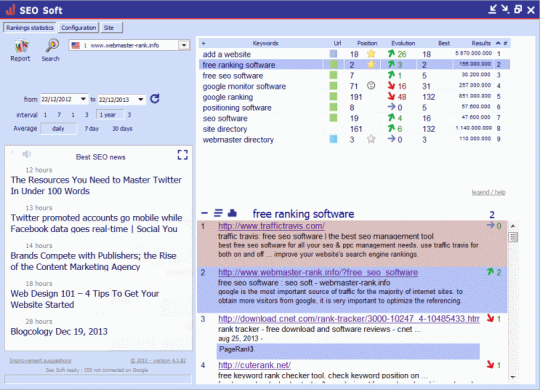Open the website selector dropdown

184,45
